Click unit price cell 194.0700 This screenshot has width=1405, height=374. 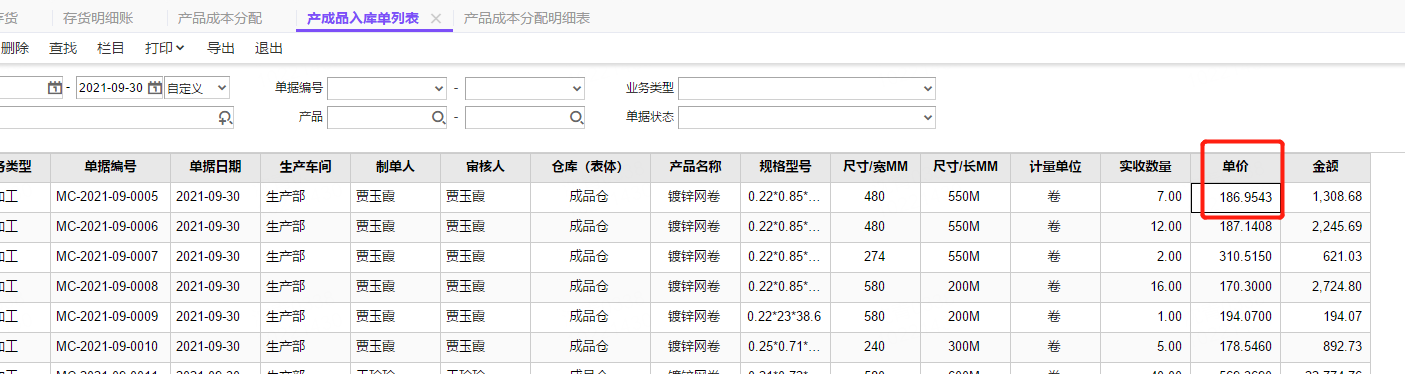pos(1235,317)
